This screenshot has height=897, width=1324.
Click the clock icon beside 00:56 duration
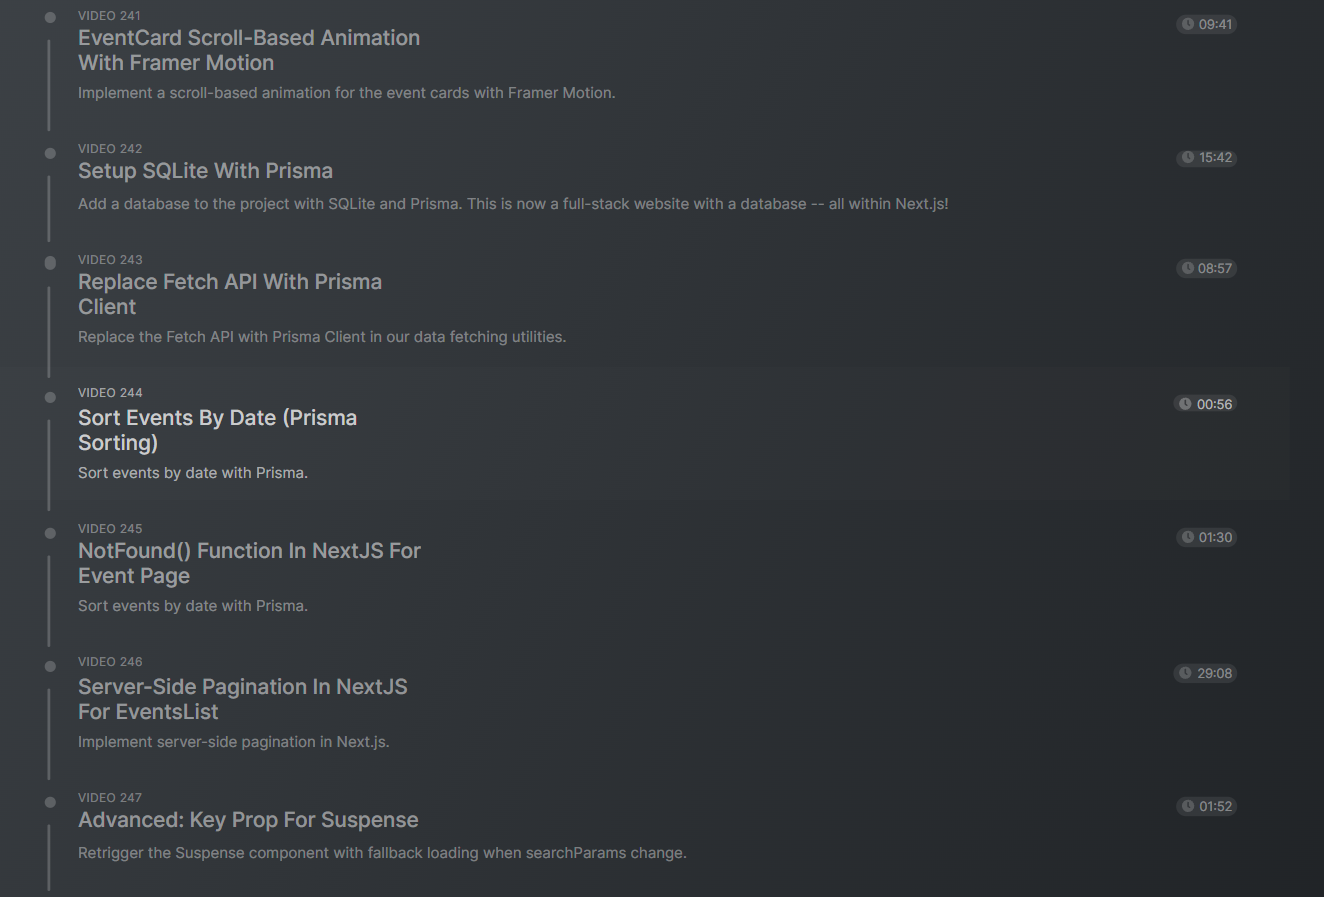point(1185,404)
